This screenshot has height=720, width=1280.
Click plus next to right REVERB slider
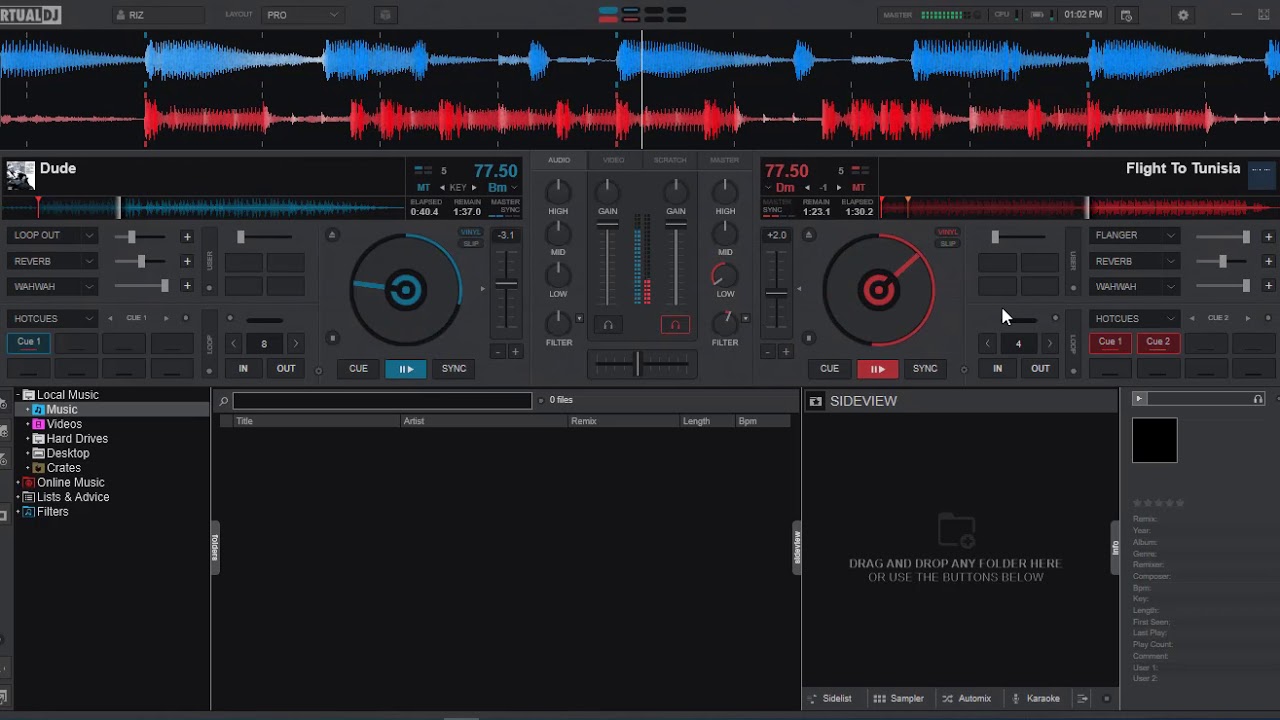(1268, 261)
